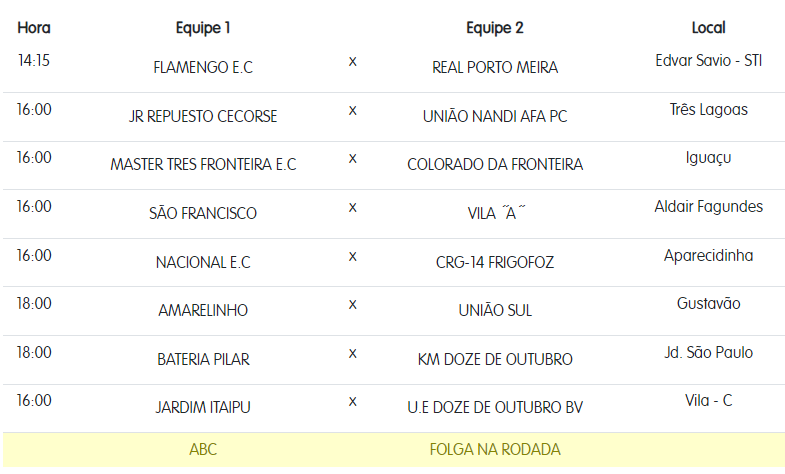Click the Equipe 2 column header
This screenshot has width=785, height=474.
pos(494,28)
